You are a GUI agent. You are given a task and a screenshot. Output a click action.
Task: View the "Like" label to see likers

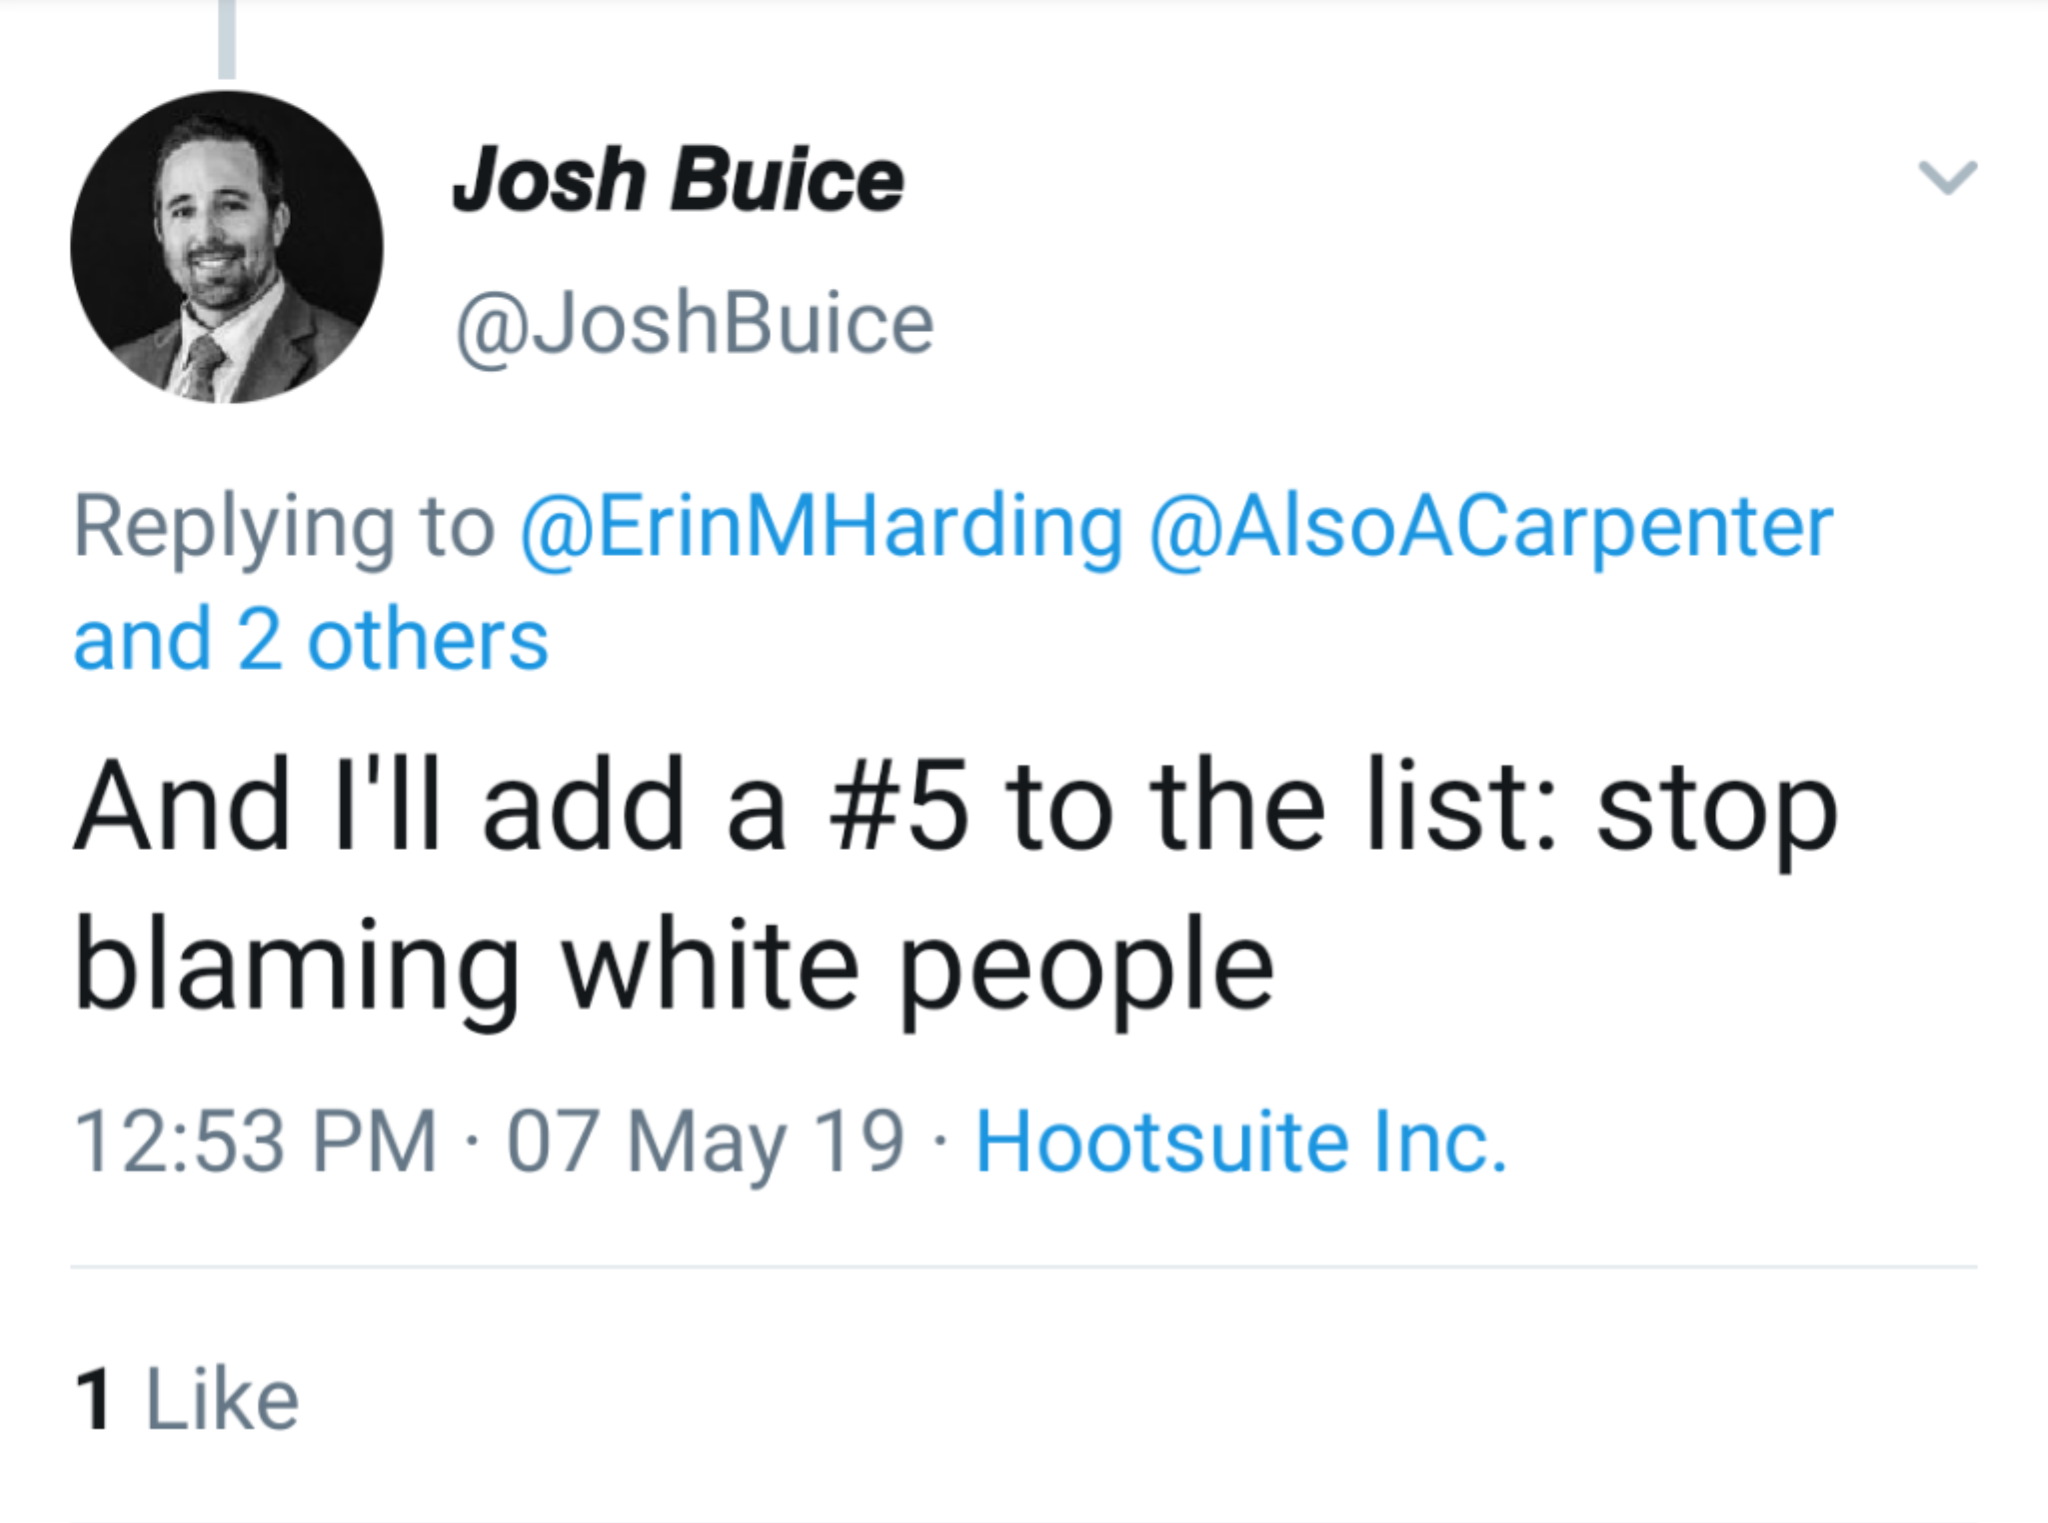(x=222, y=1399)
